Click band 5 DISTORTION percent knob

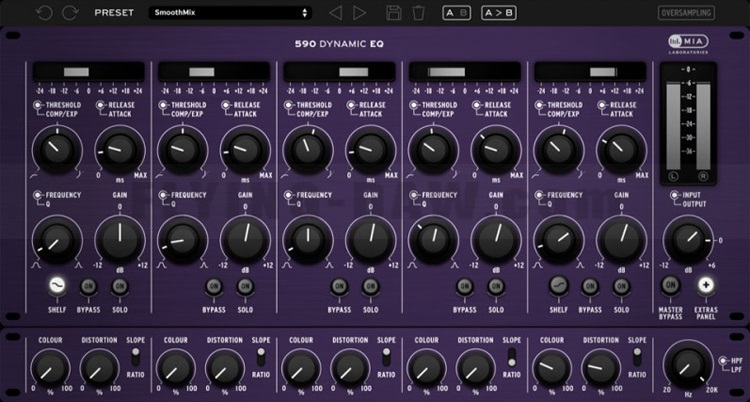(601, 369)
